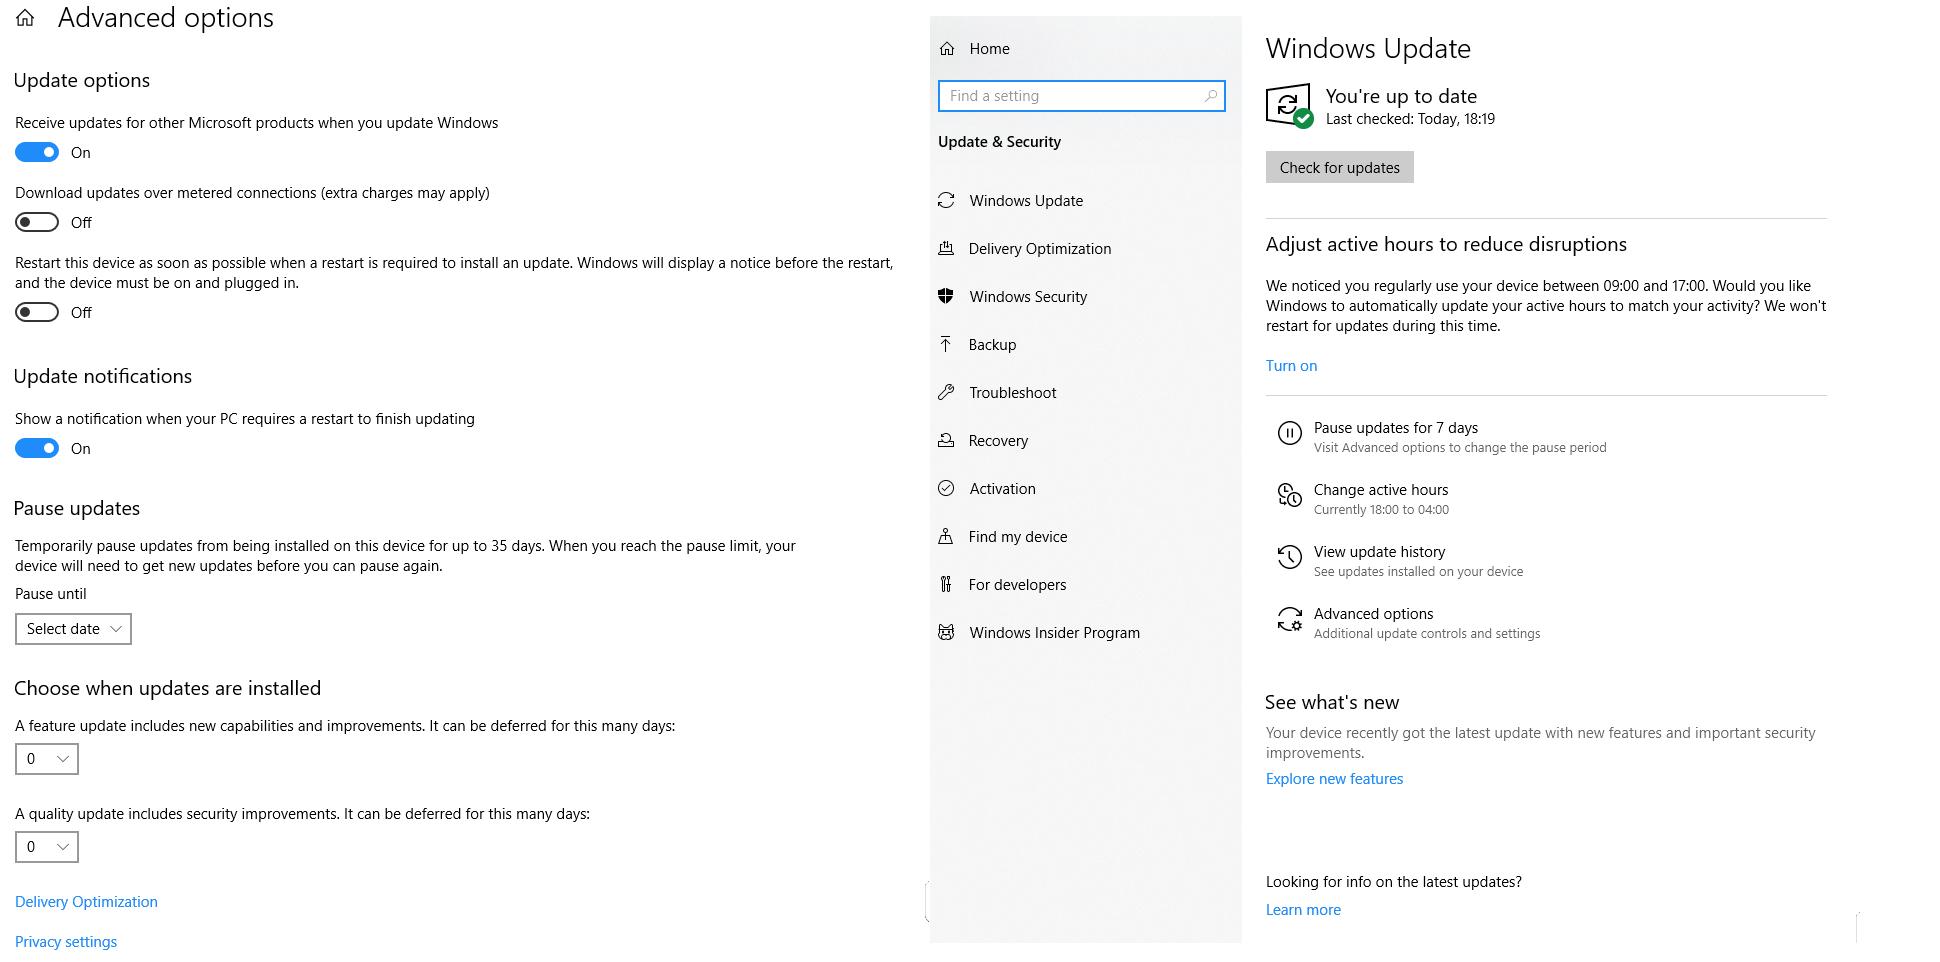Click Explore new features link
This screenshot has height=962, width=1940.
point(1334,779)
